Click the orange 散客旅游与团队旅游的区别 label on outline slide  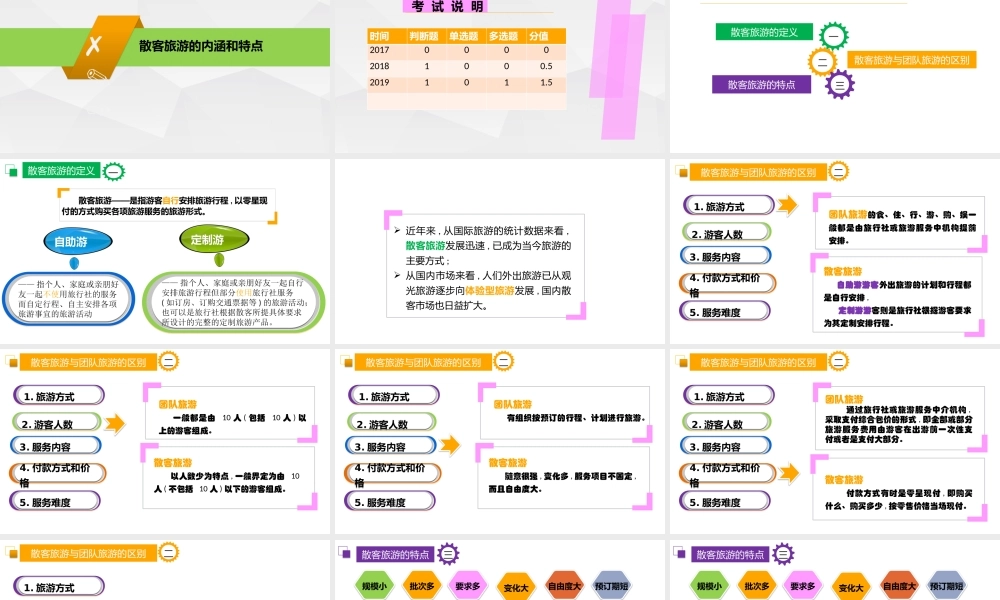(x=911, y=60)
